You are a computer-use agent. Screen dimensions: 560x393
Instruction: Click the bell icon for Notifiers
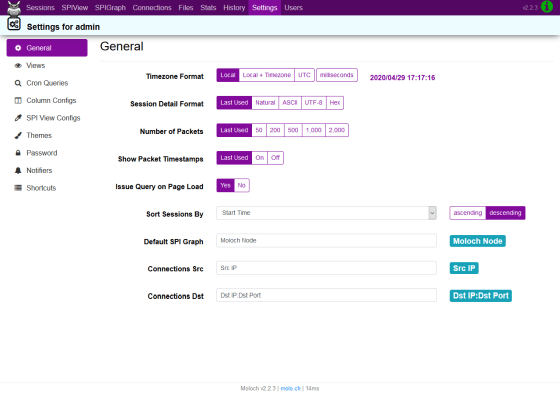click(18, 170)
